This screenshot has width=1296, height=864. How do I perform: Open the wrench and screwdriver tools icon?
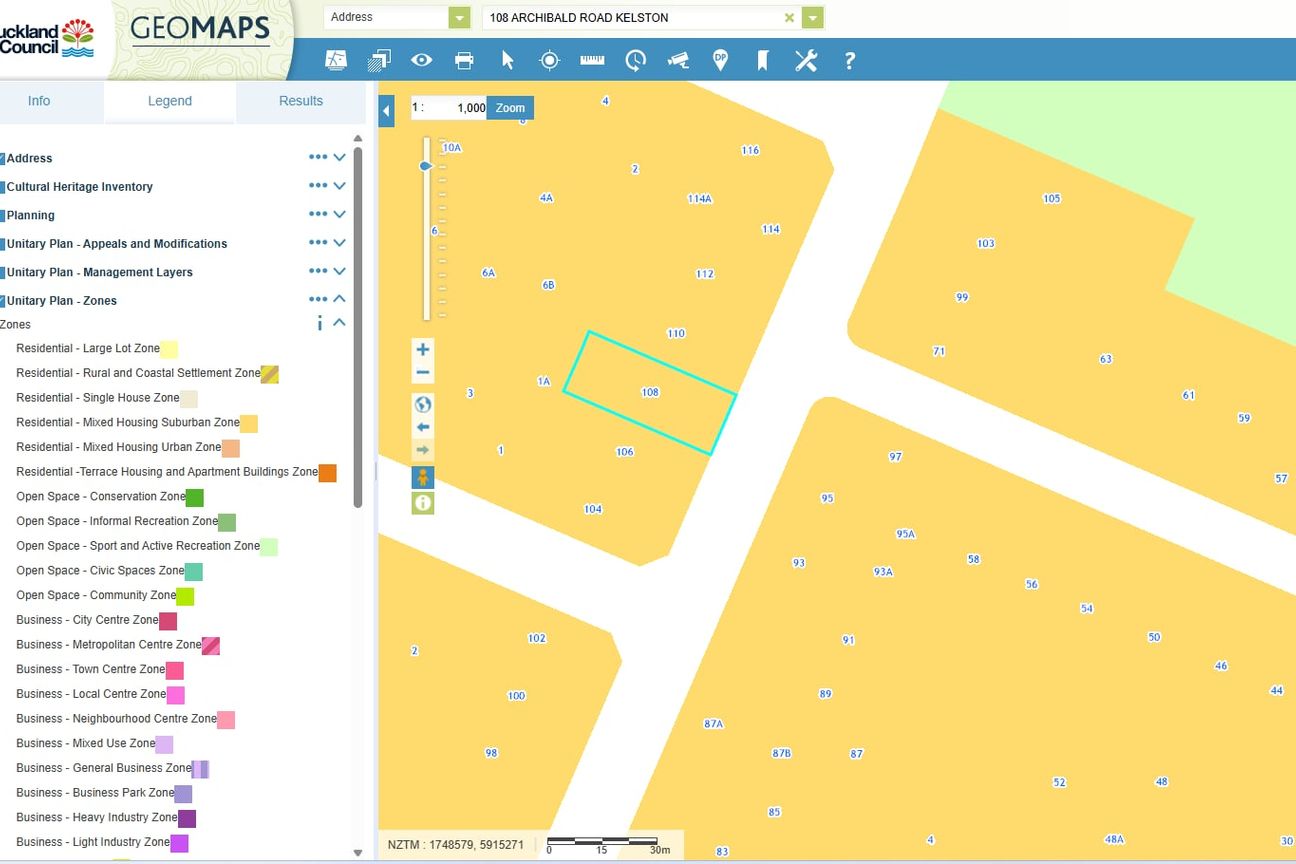pyautogui.click(x=806, y=60)
